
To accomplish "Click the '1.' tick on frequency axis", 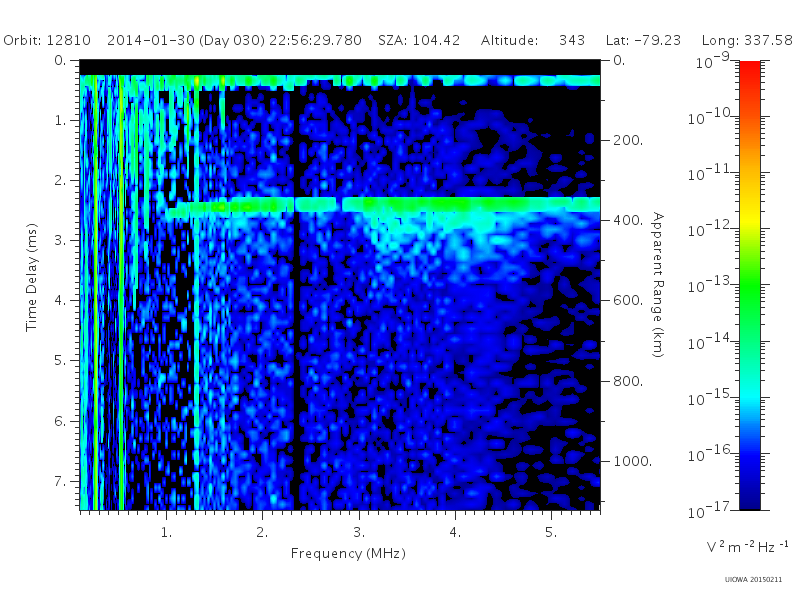I will 166,532.
